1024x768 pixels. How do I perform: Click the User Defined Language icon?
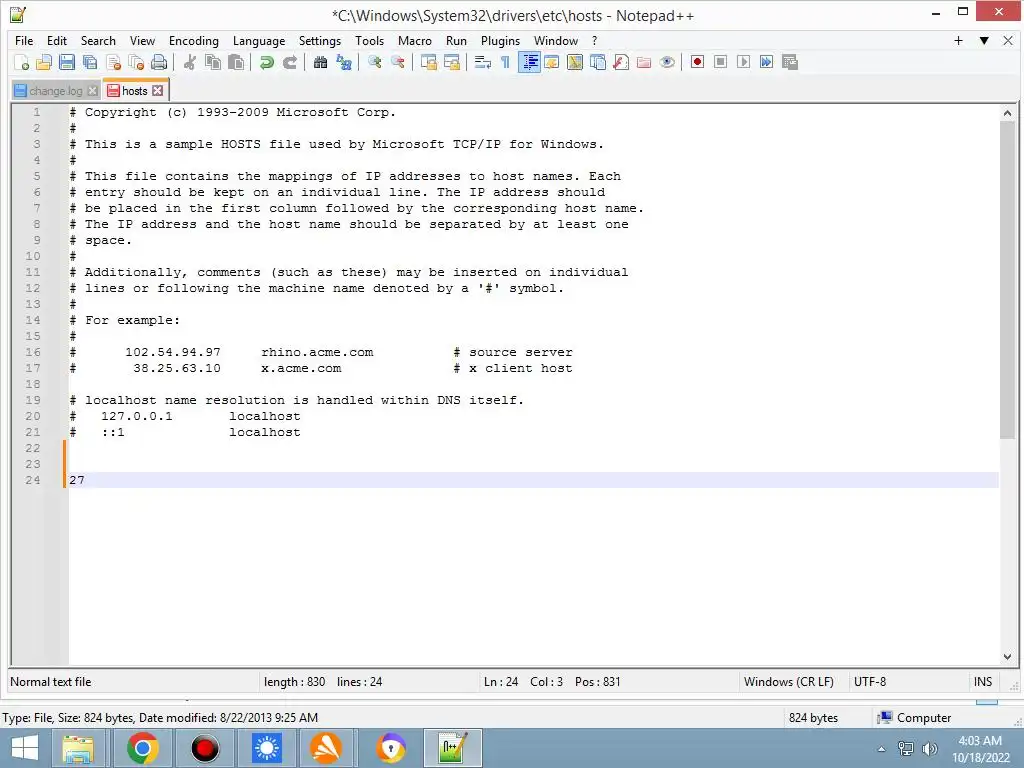(552, 62)
